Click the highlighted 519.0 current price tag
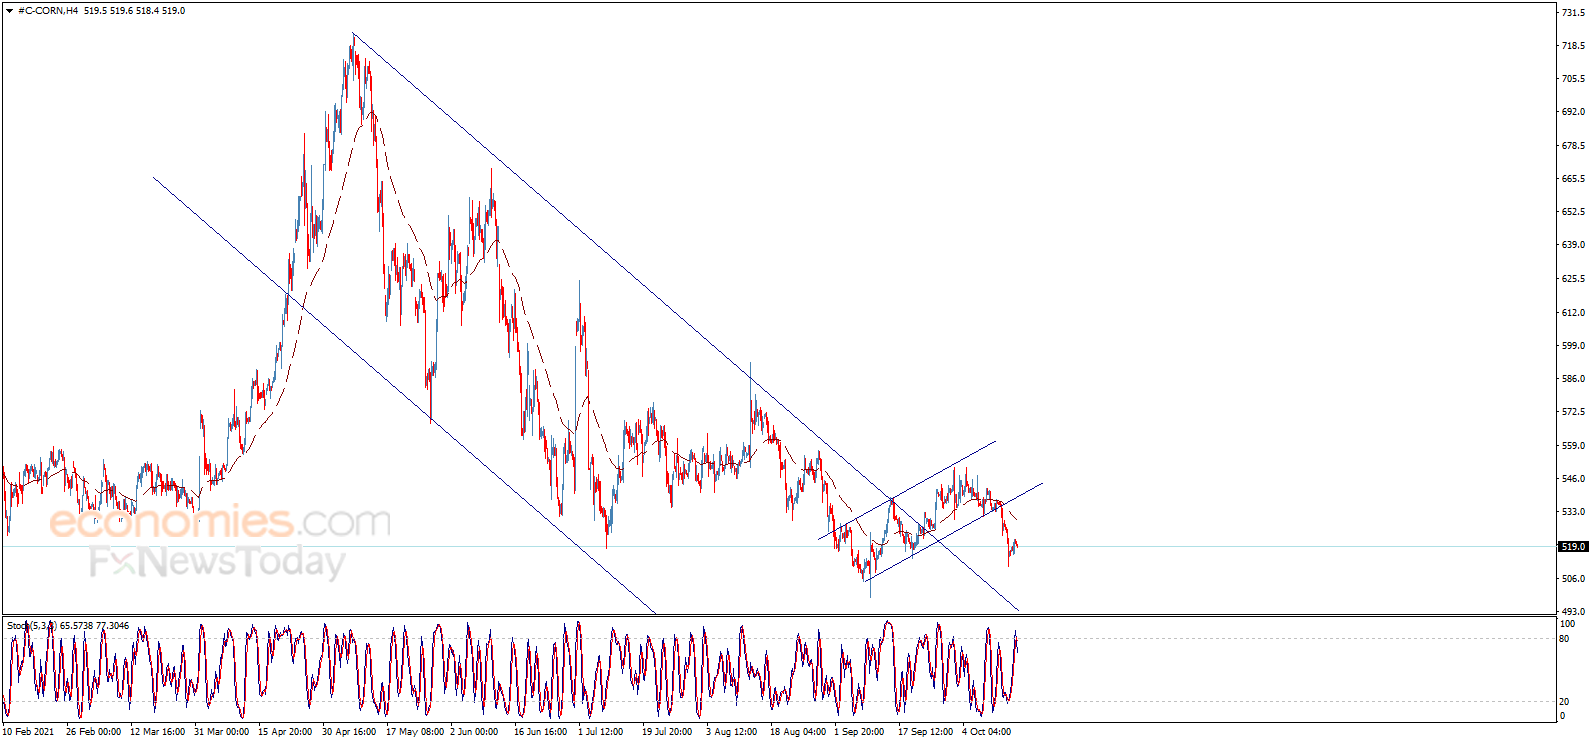1596x743 pixels. (1573, 546)
